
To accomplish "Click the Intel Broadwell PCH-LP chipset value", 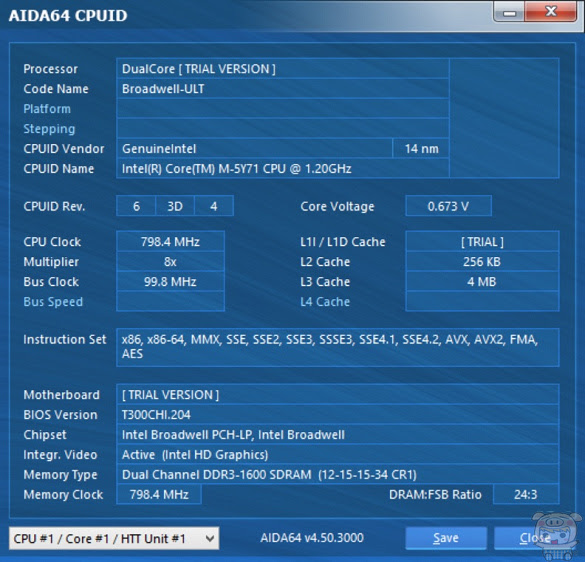I will click(x=338, y=434).
